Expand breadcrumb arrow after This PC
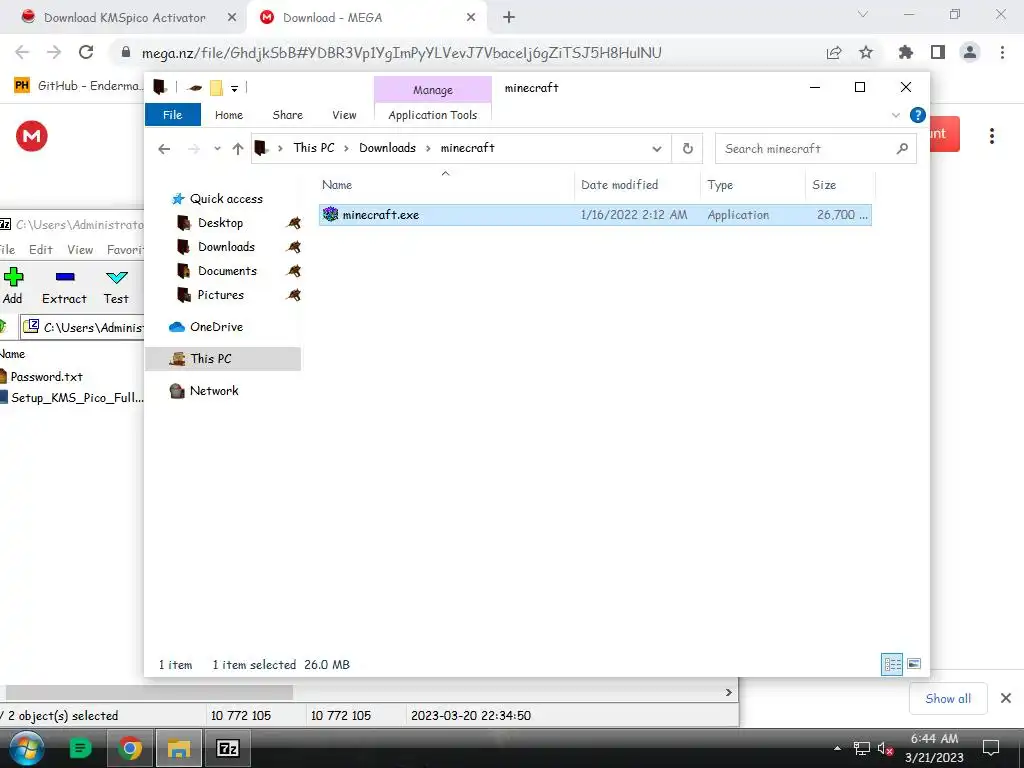The image size is (1024, 768). coord(346,148)
